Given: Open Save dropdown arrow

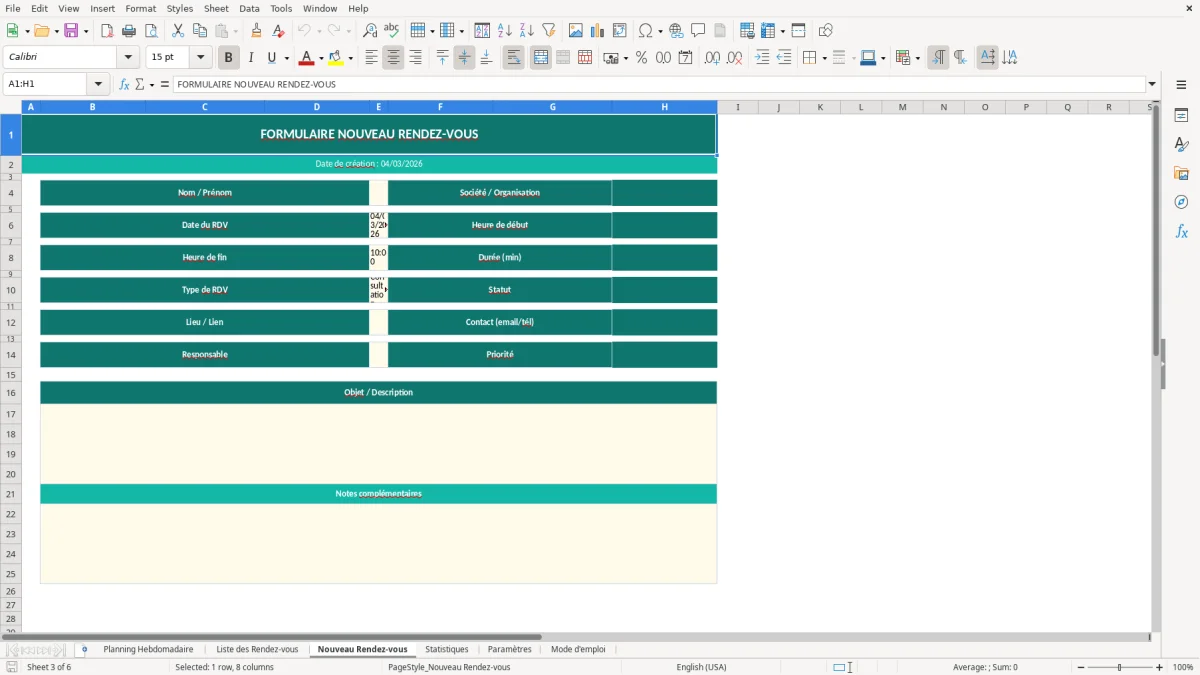Looking at the screenshot, I should pyautogui.click(x=86, y=31).
